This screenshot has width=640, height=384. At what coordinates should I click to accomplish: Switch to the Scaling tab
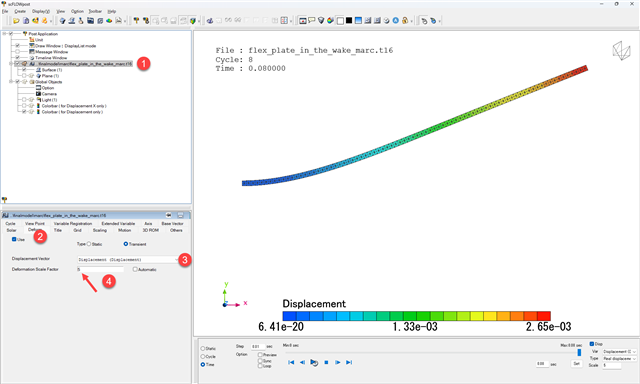pos(100,231)
